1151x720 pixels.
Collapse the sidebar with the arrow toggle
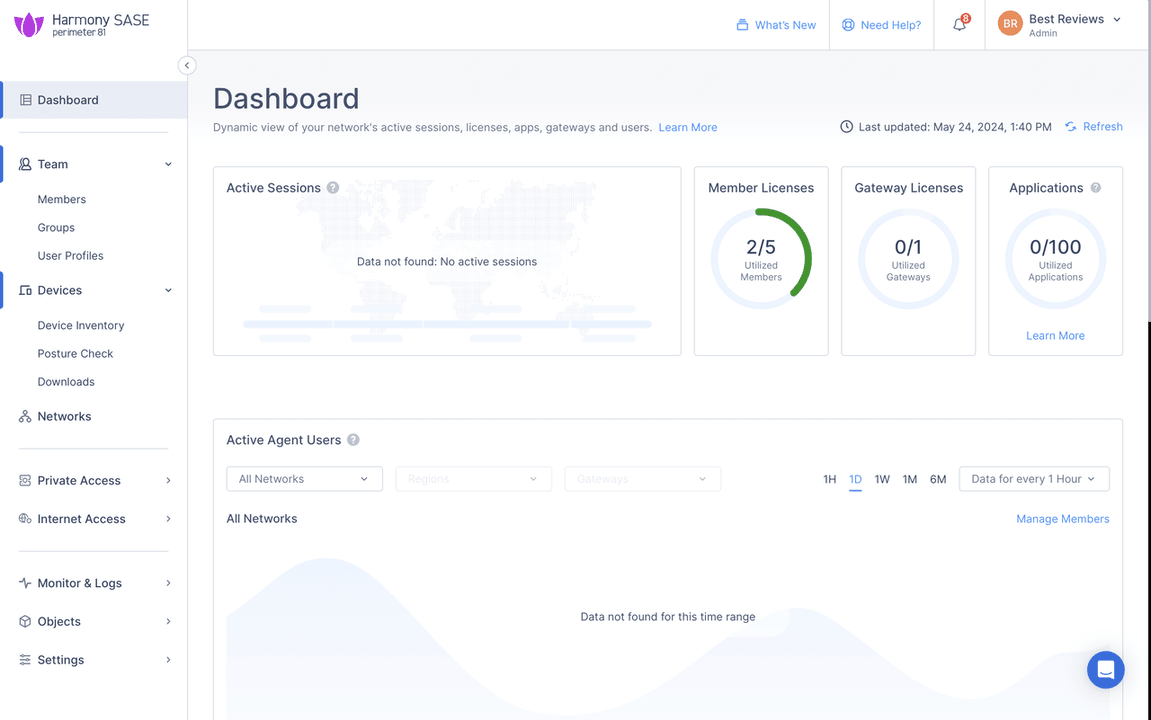pos(187,65)
